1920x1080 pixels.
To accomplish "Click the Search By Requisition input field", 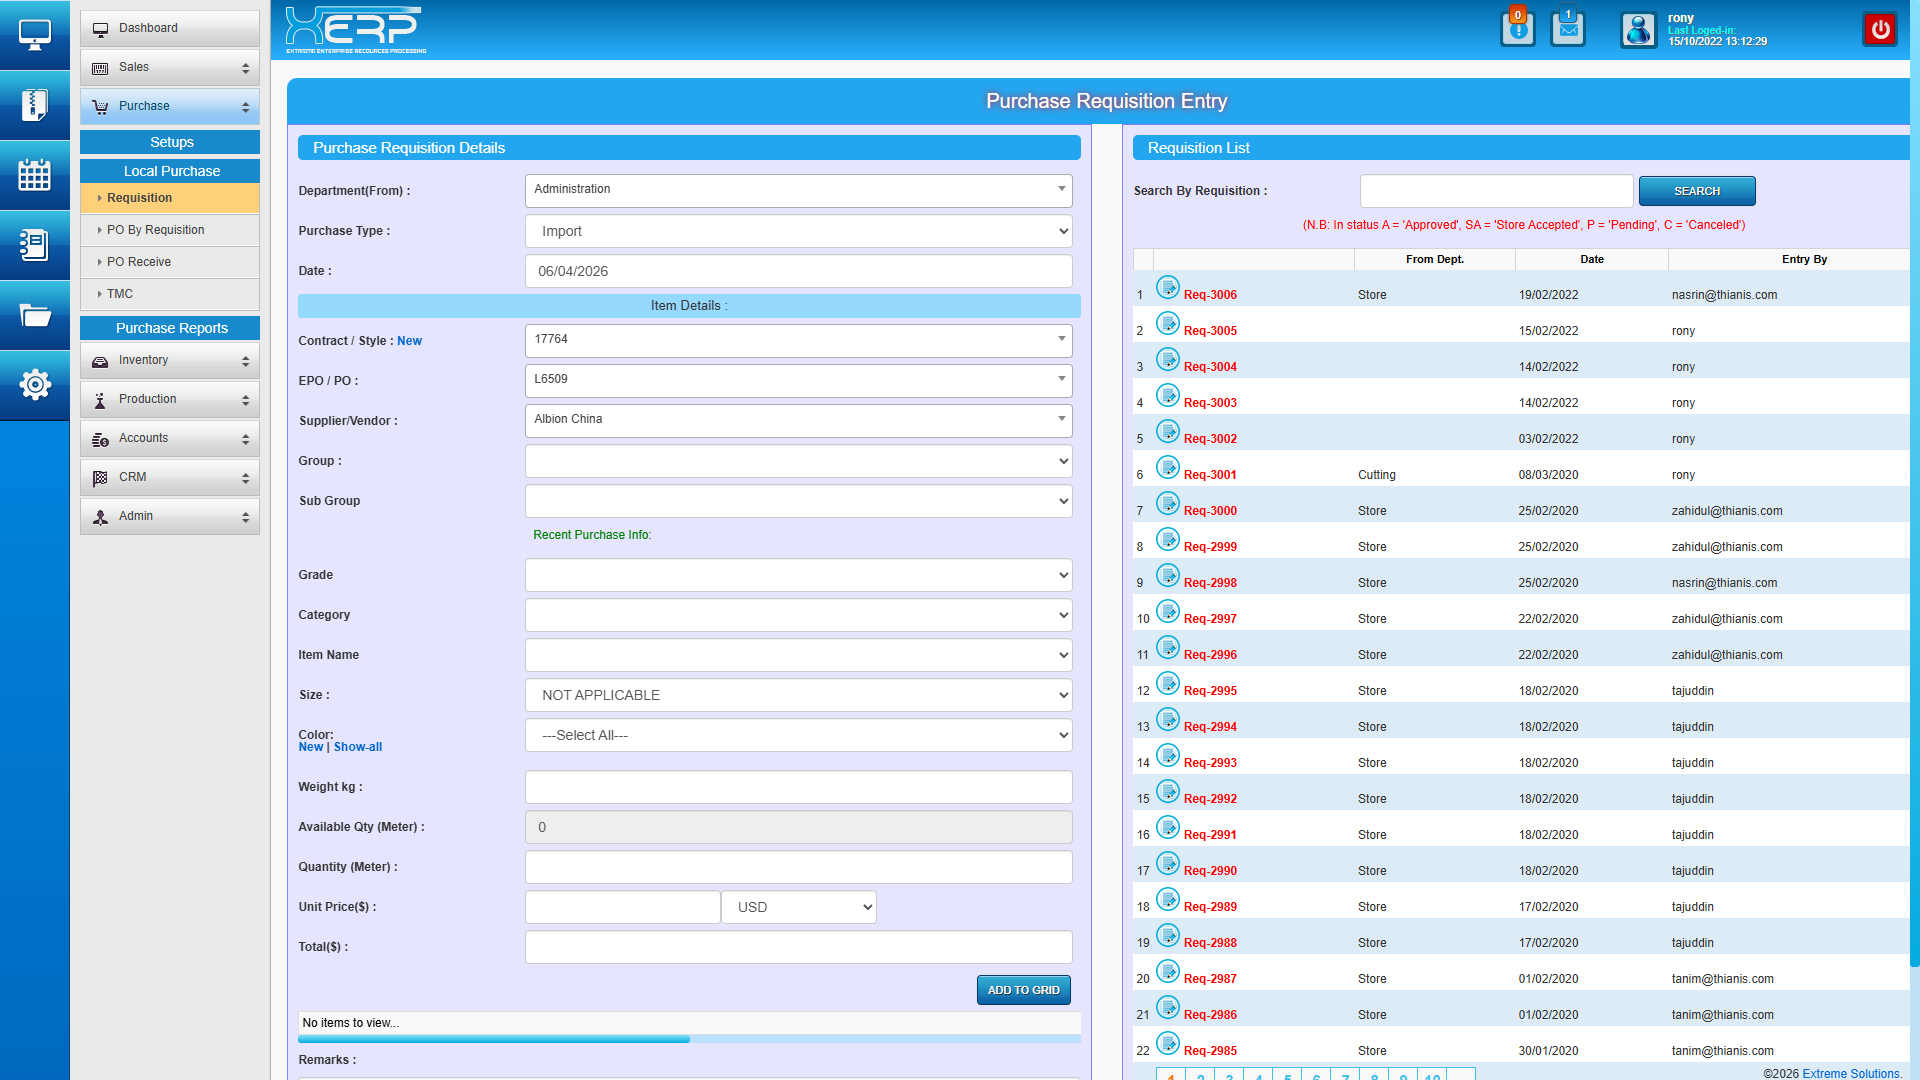I will pos(1496,191).
